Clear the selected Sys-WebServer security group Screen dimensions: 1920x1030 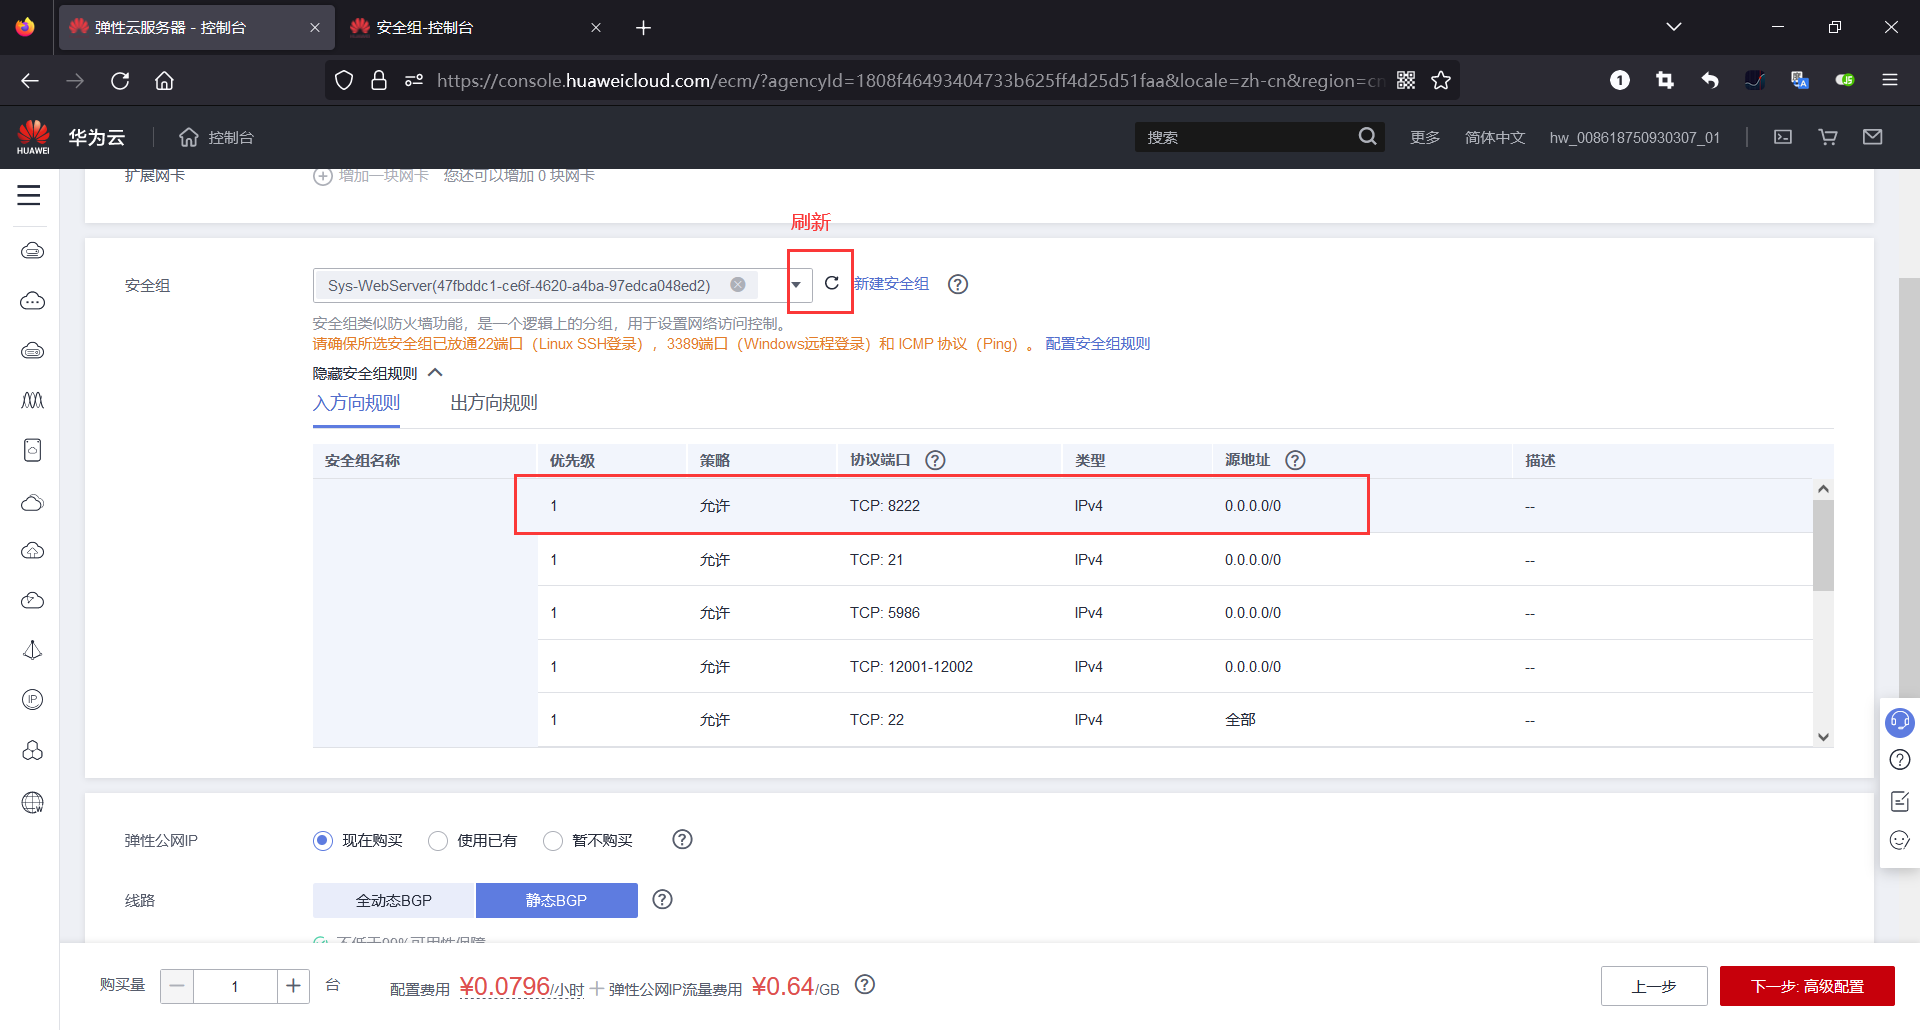pyautogui.click(x=738, y=285)
